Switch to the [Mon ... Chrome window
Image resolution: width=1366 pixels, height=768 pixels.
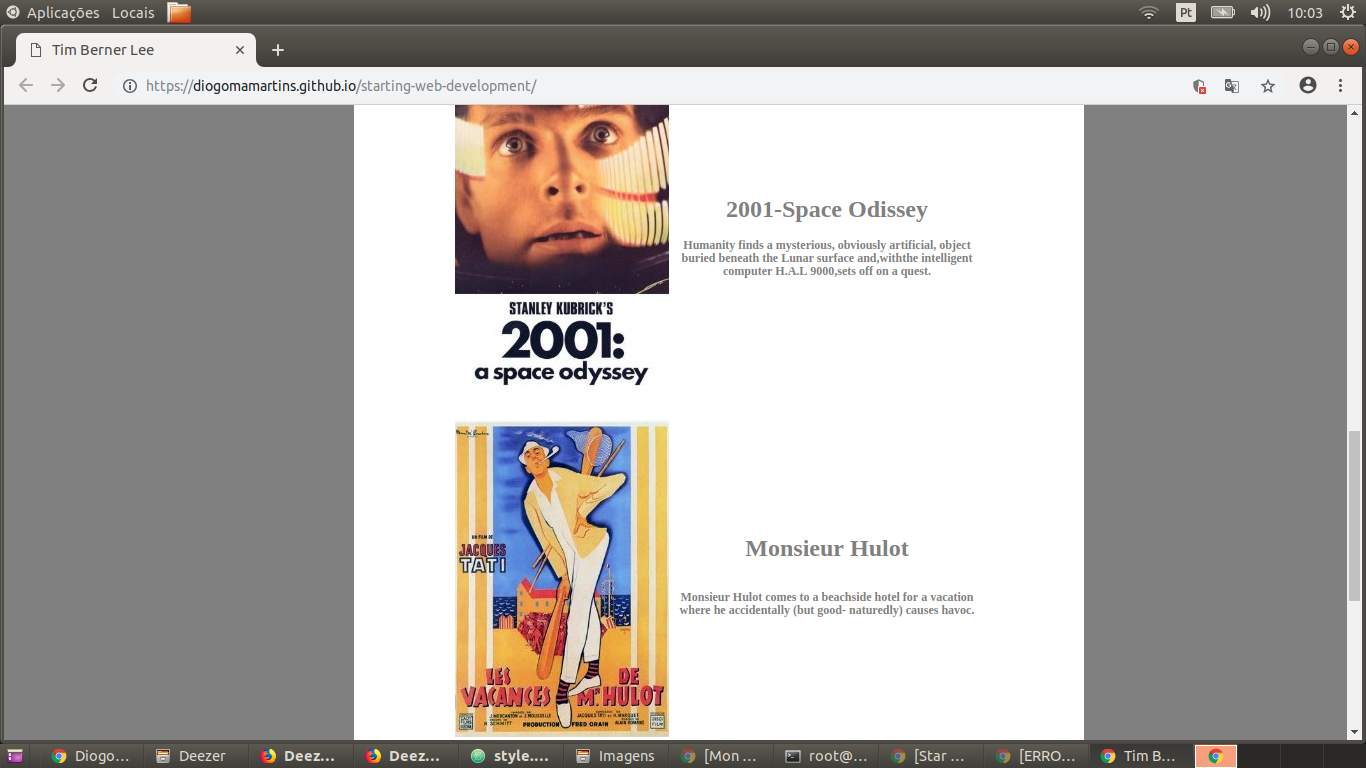[720, 756]
